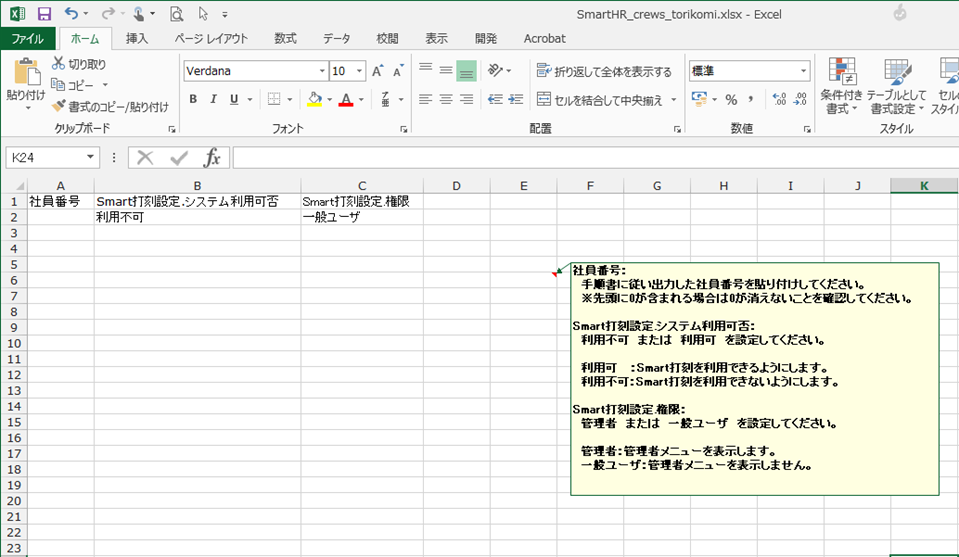Click the Redo arrow in the quick access toolbar

108,13
